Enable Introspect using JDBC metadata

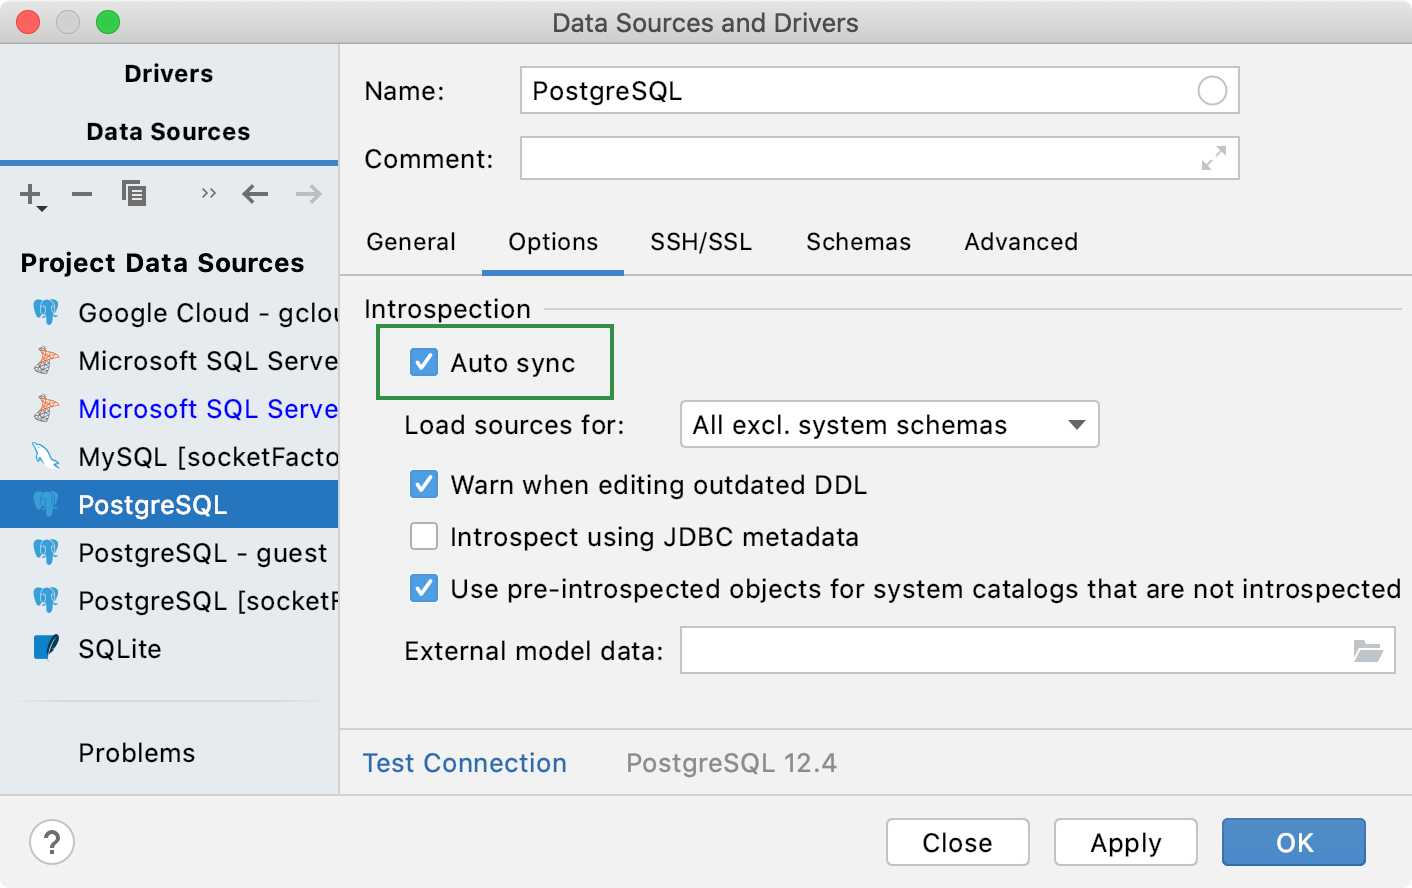pyautogui.click(x=424, y=536)
